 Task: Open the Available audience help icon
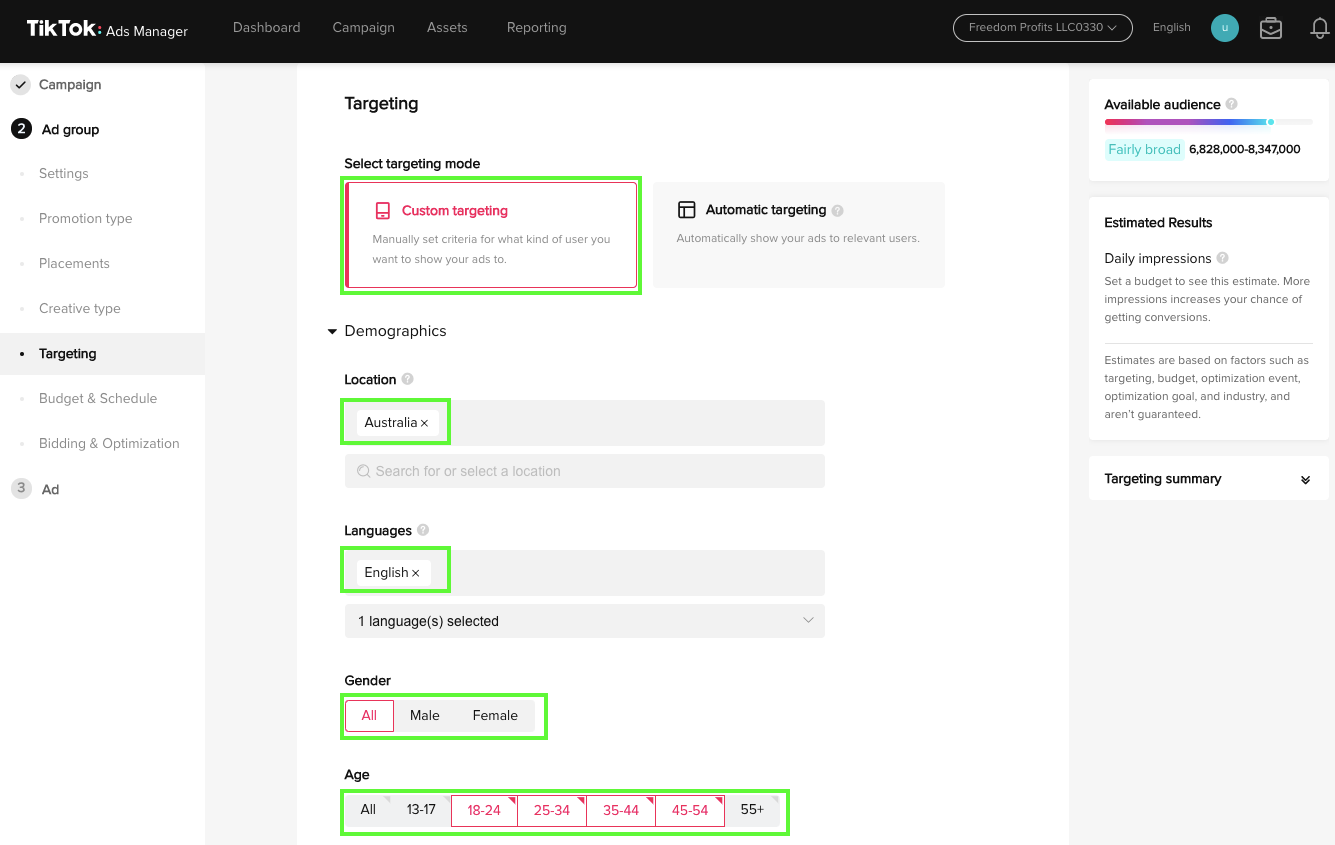[x=1232, y=104]
